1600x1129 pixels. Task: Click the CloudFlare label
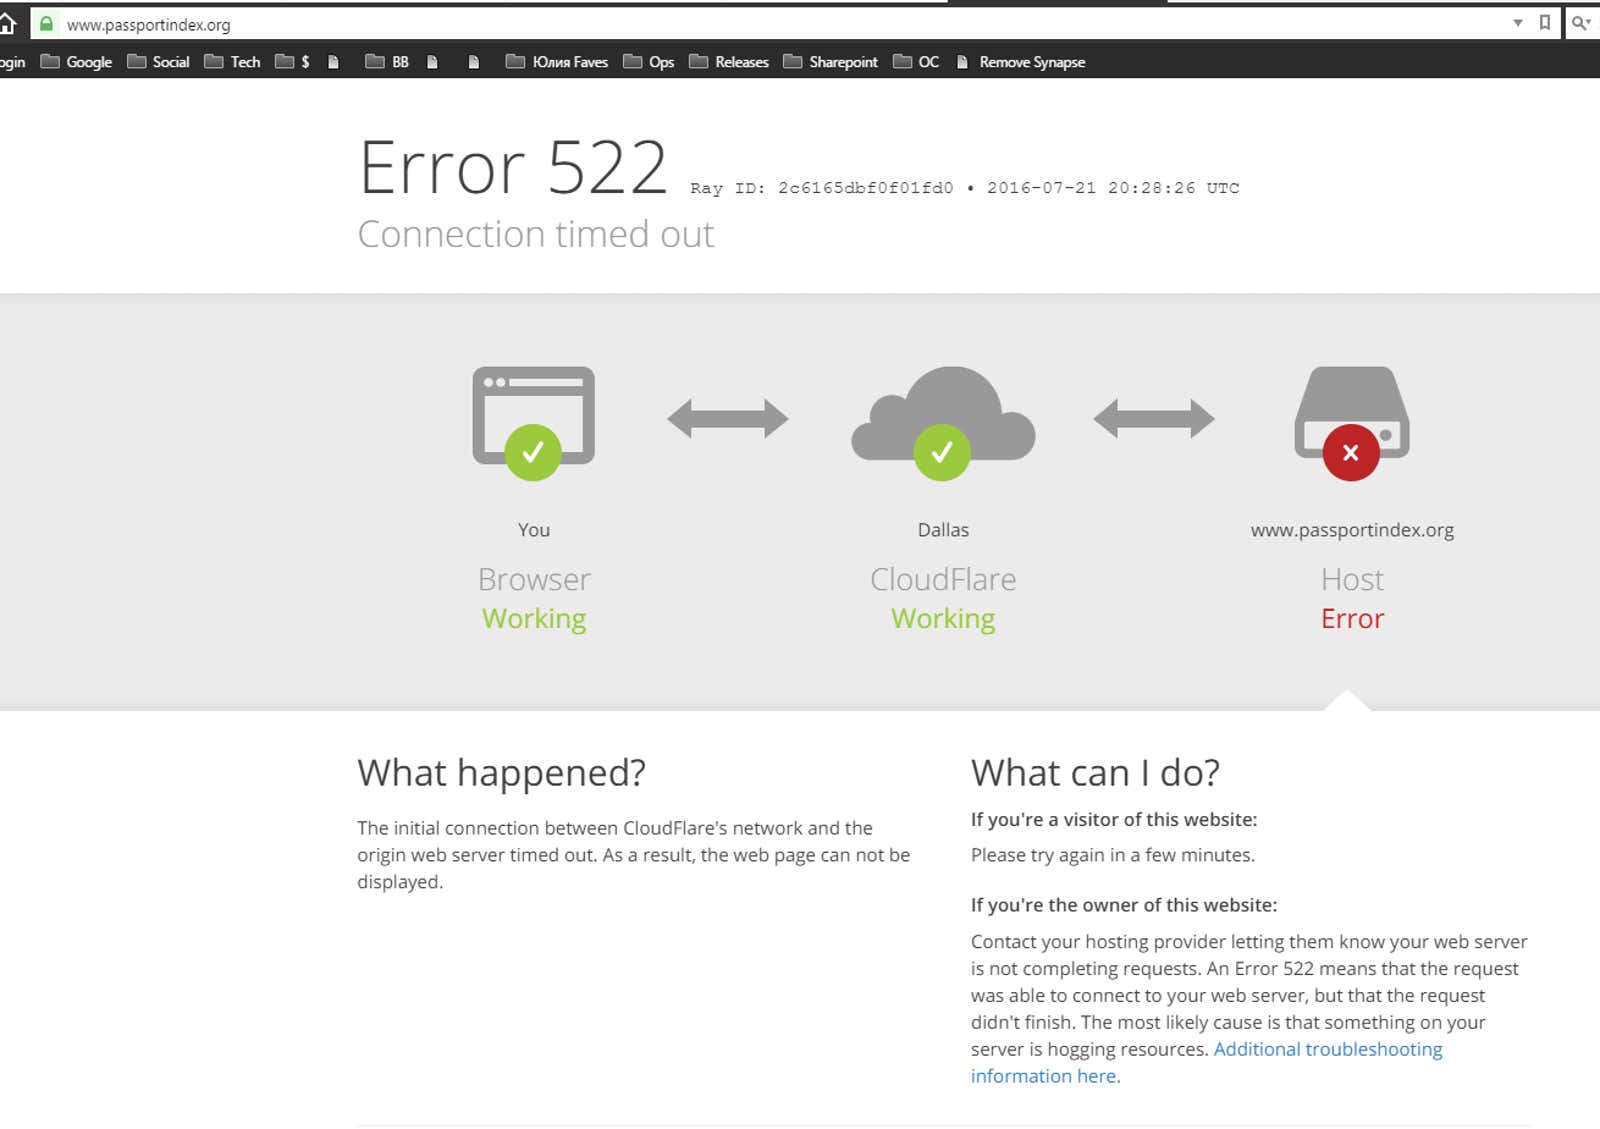click(x=943, y=579)
